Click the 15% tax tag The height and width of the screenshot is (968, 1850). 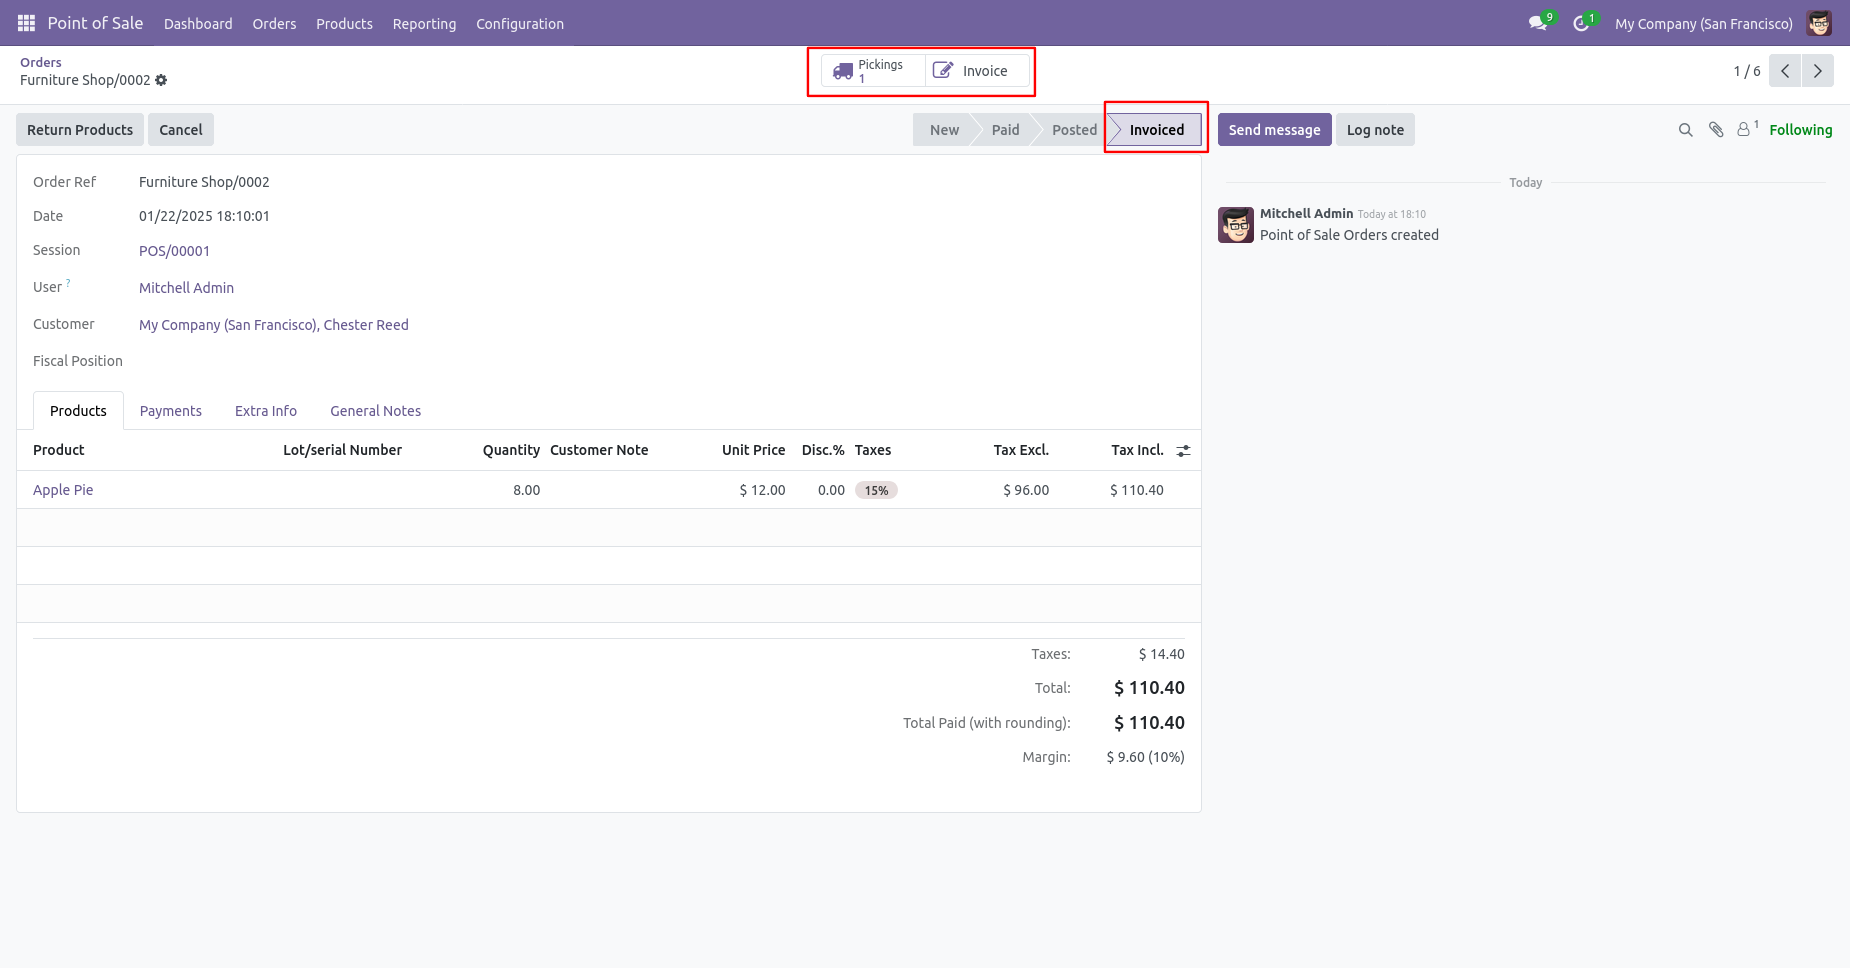click(876, 491)
